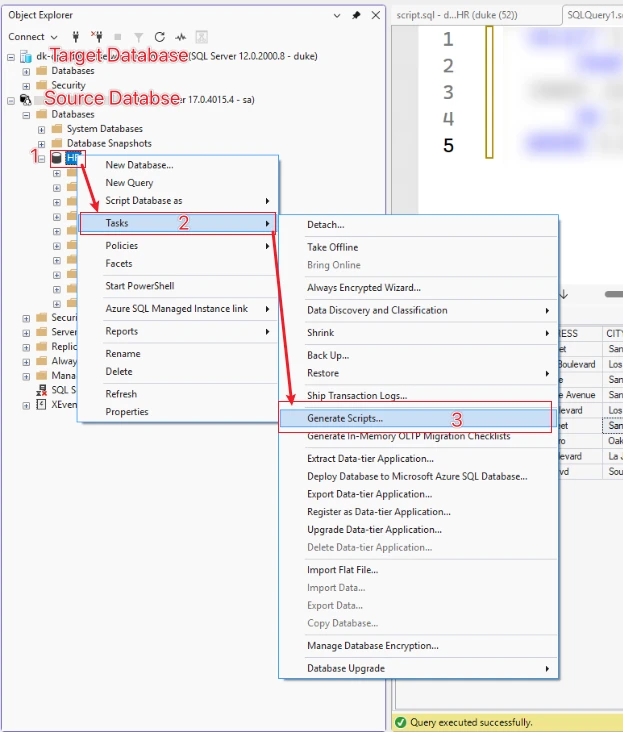The height and width of the screenshot is (732, 623).
Task: Select System Databases tree item
Action: (x=105, y=129)
